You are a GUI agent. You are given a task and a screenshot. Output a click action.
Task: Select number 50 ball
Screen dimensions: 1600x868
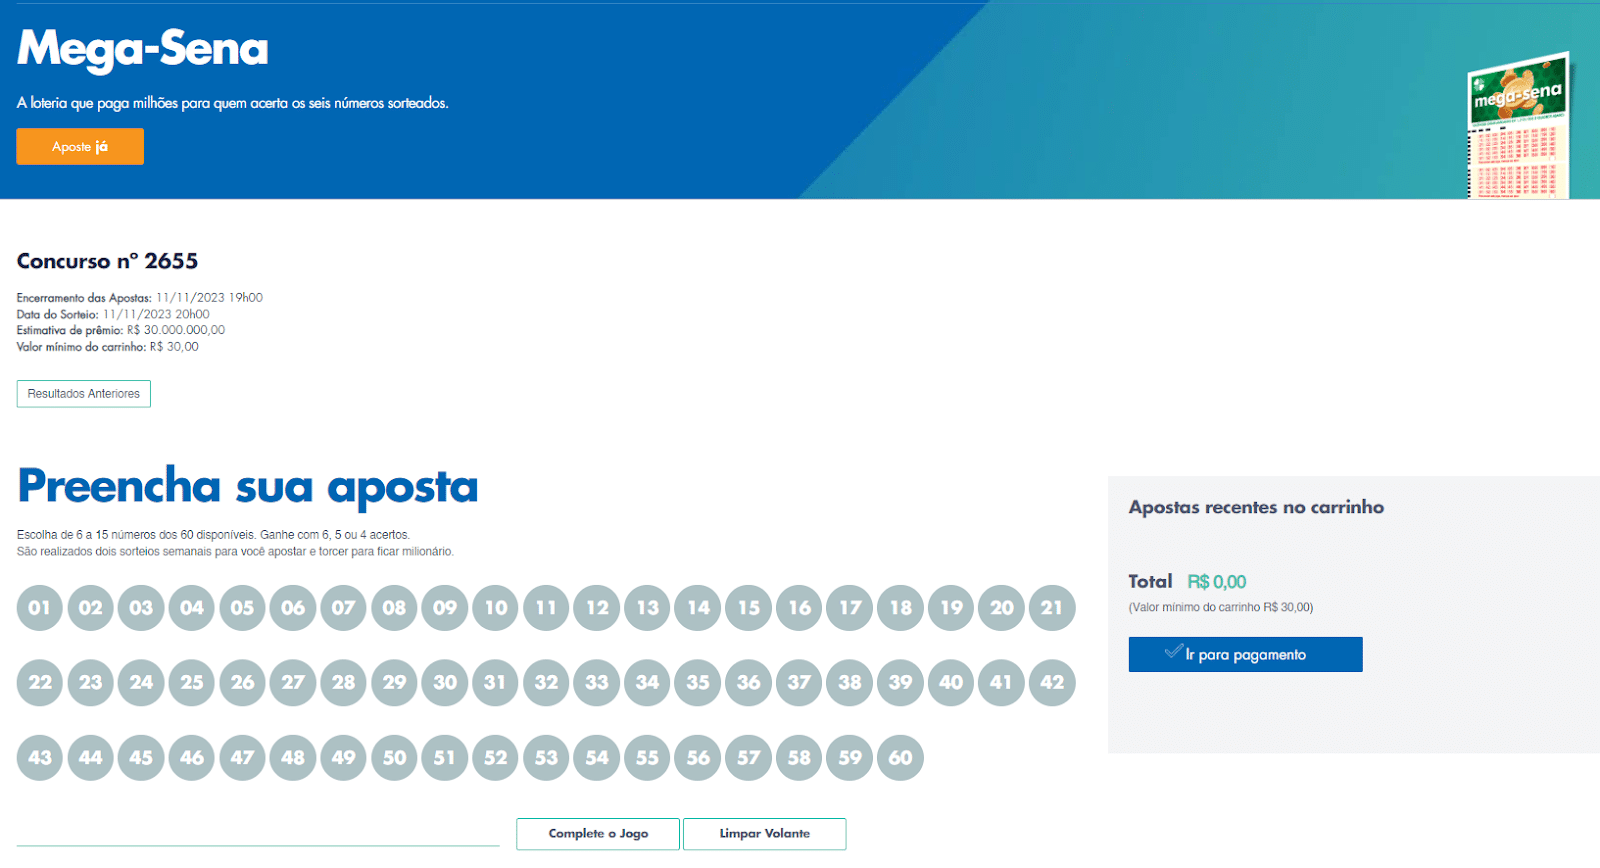395,758
